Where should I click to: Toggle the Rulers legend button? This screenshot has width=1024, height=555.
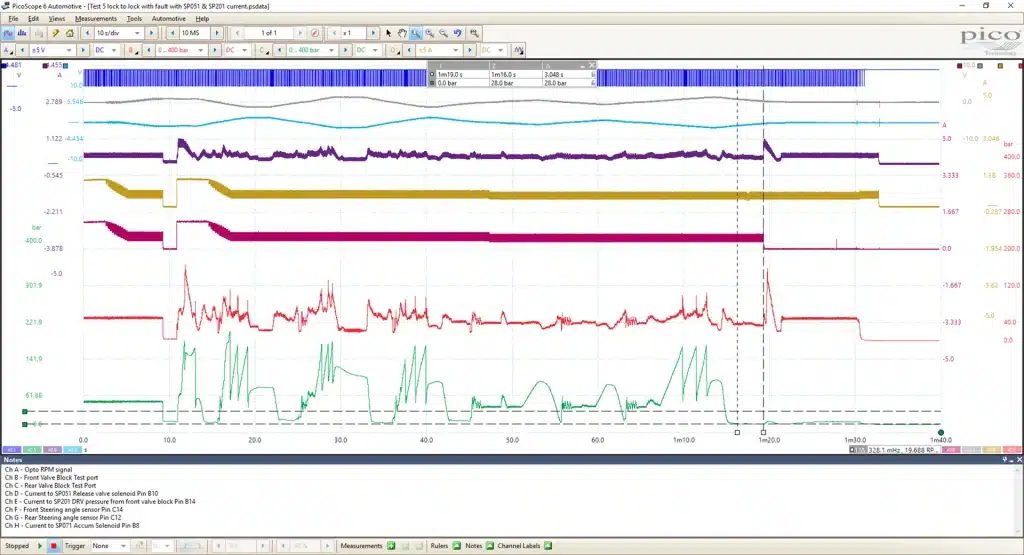pos(456,546)
